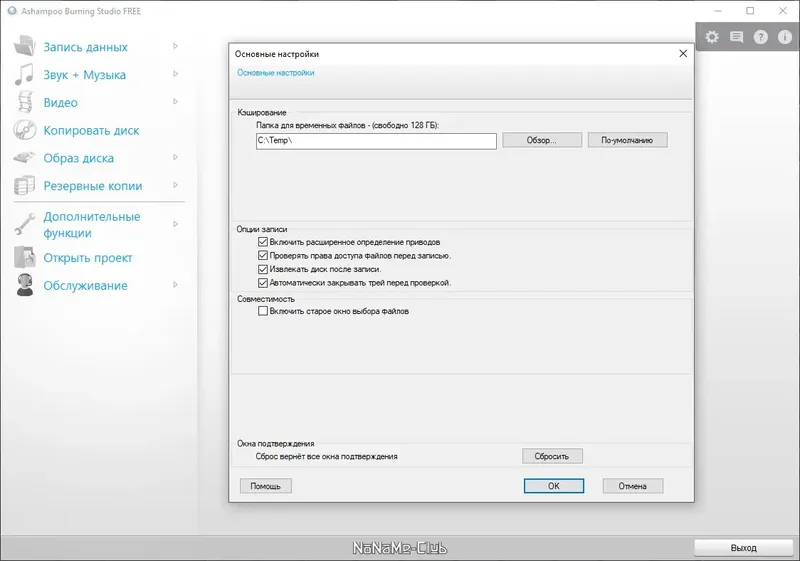Disable extended drive detection checkbox

click(x=263, y=242)
